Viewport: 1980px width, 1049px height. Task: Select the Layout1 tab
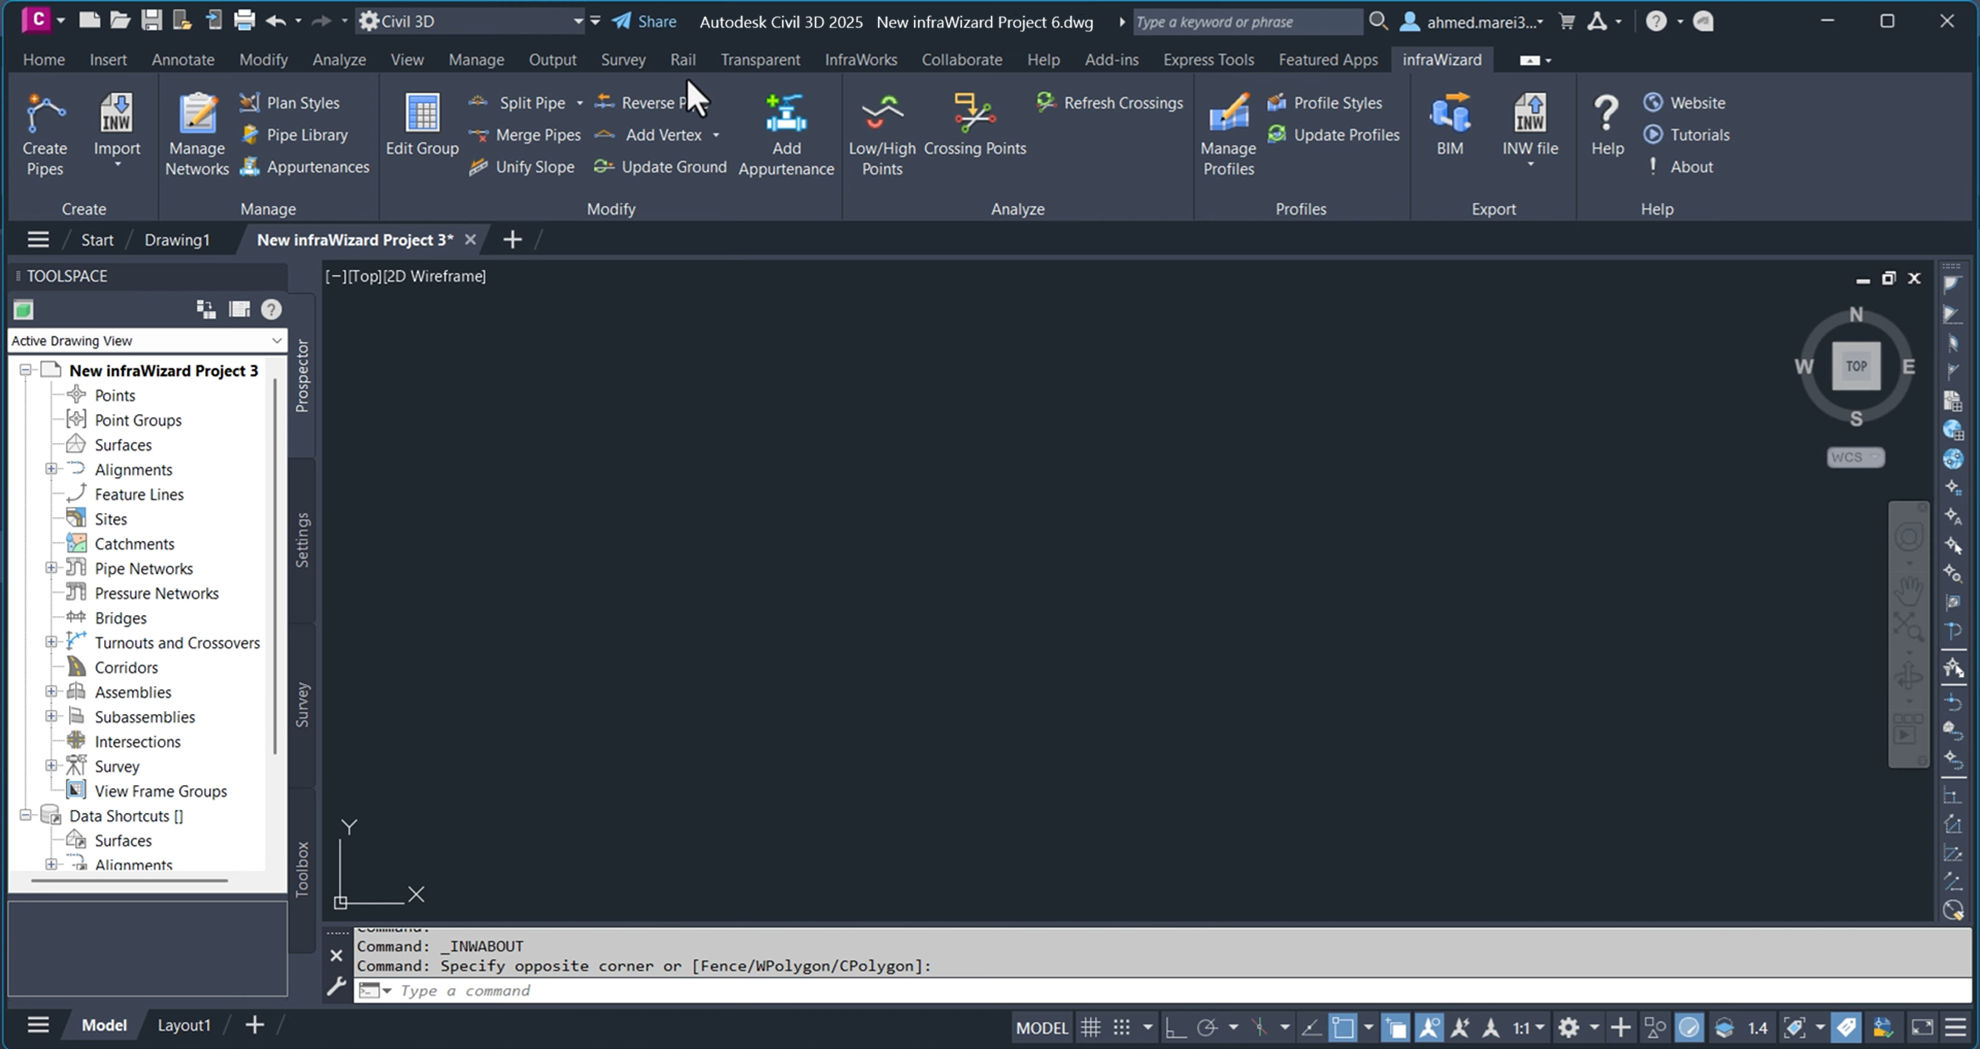tap(184, 1025)
